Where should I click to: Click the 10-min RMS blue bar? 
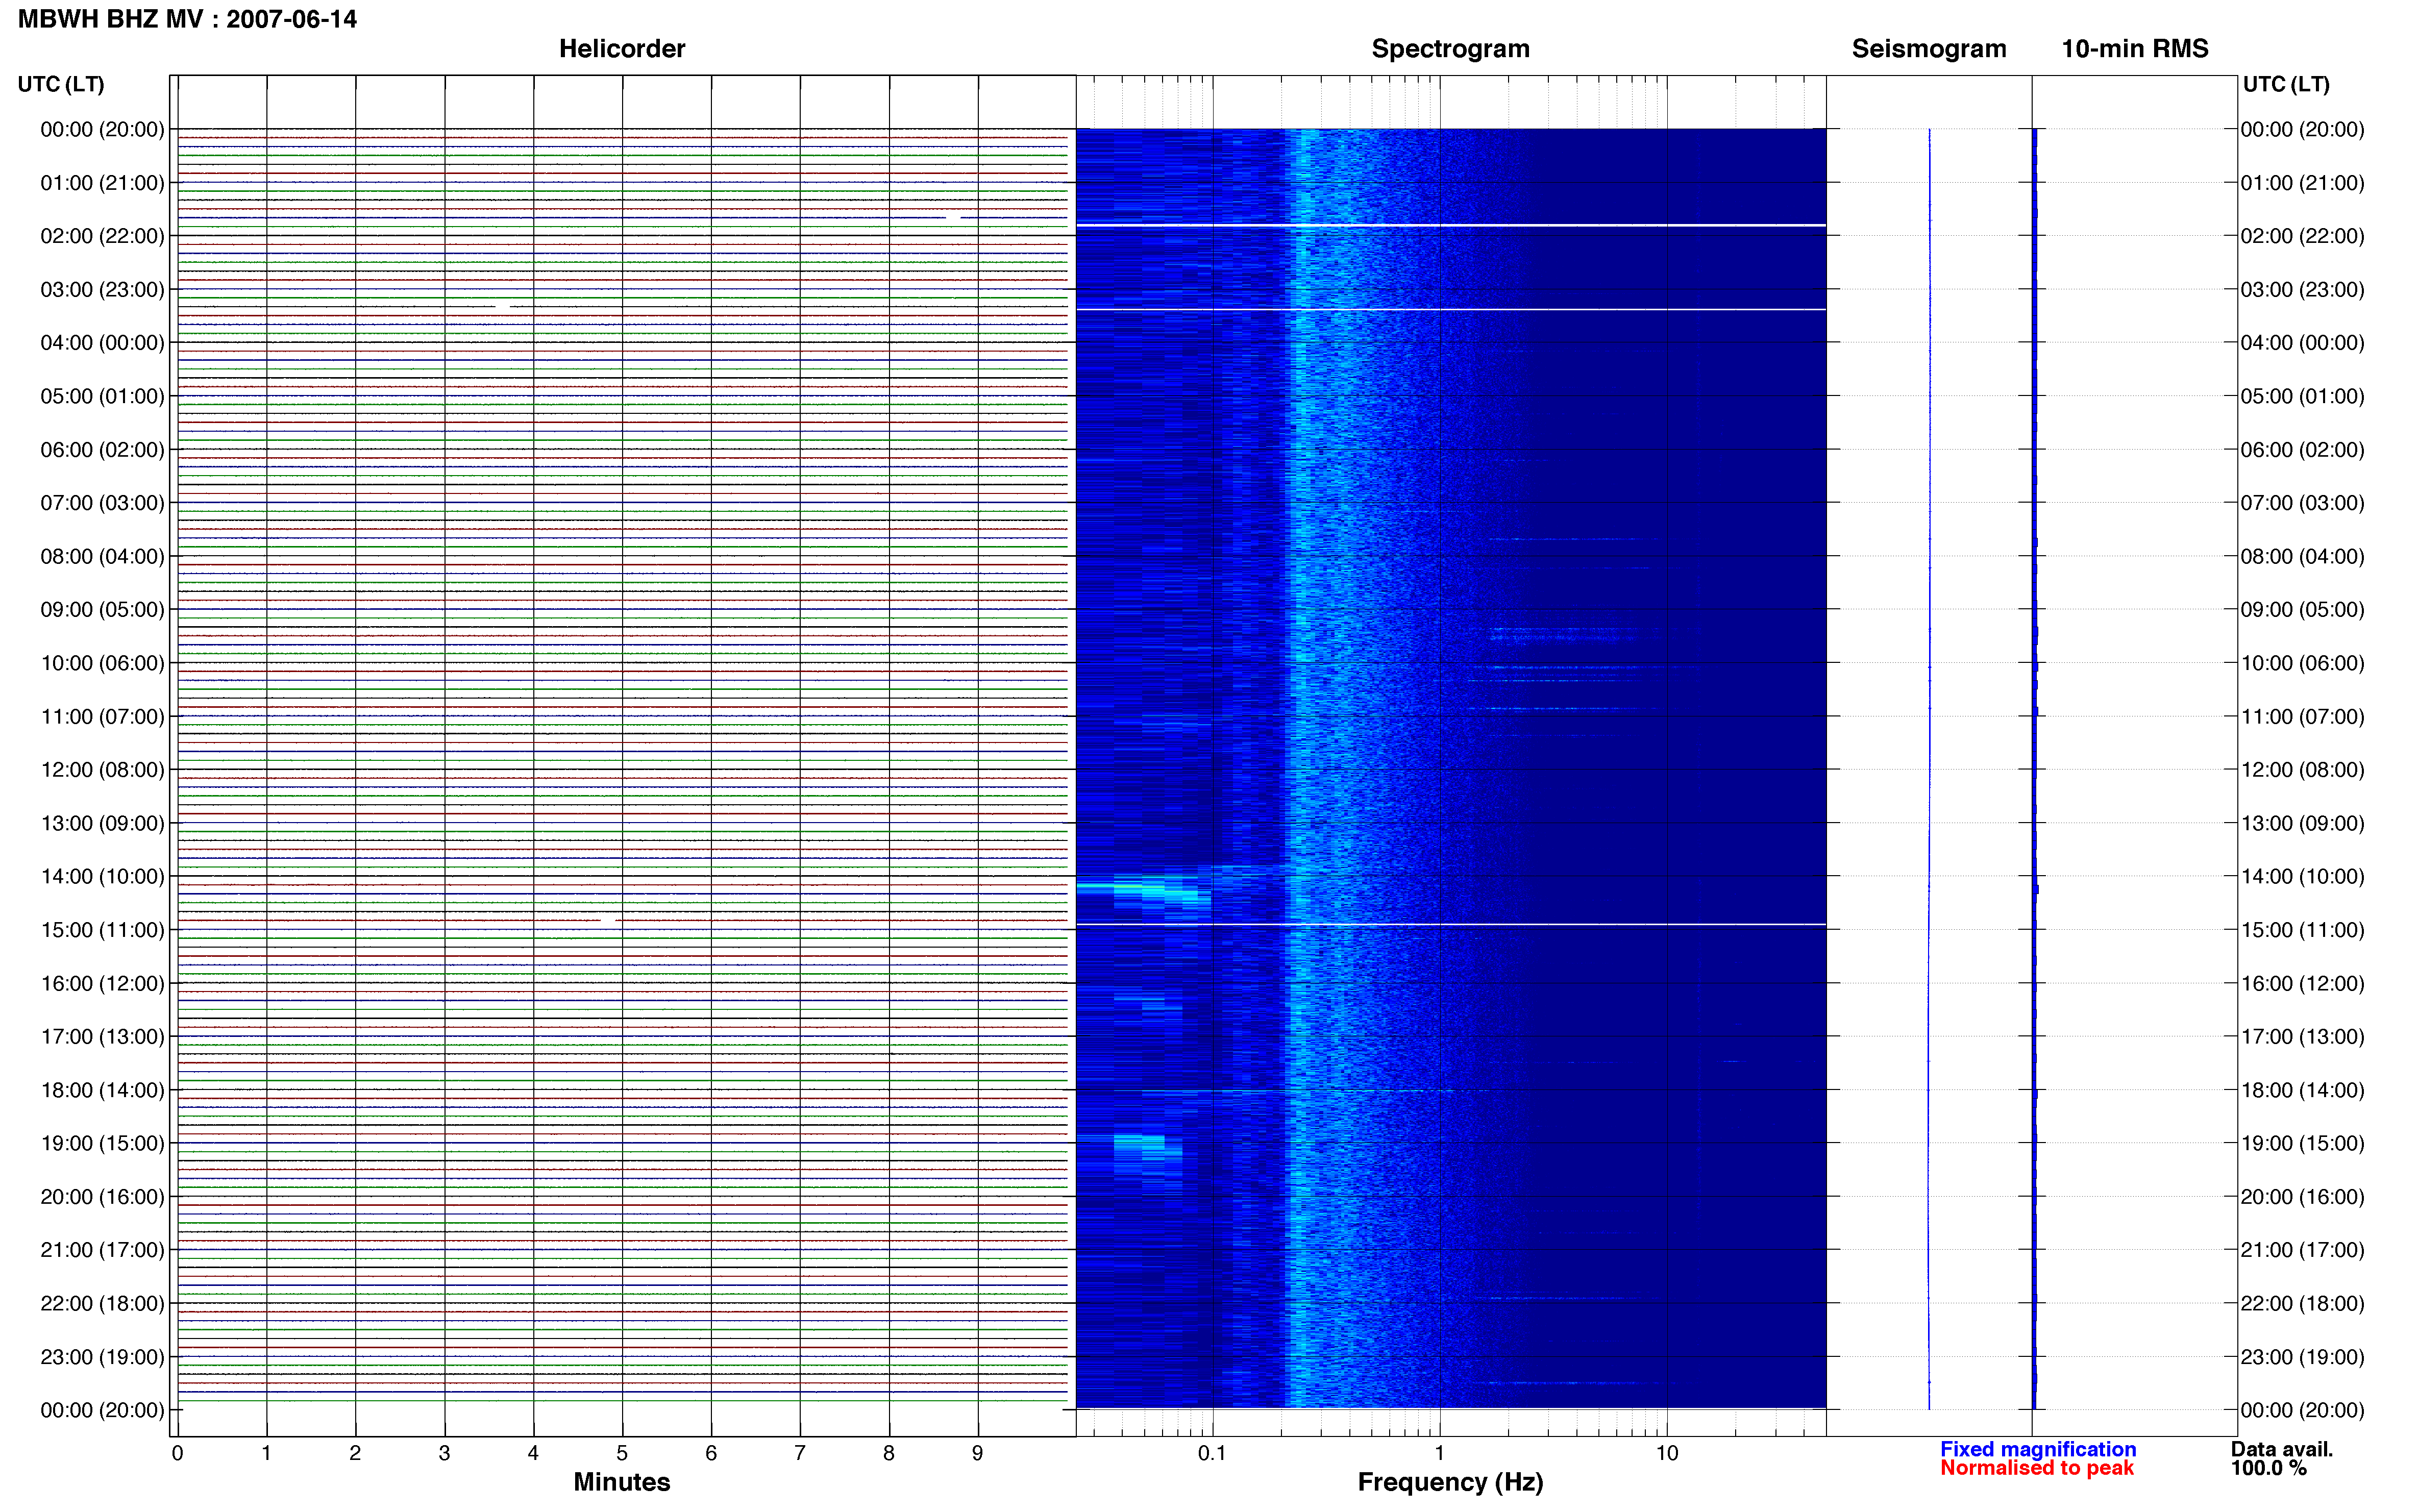(x=2035, y=768)
